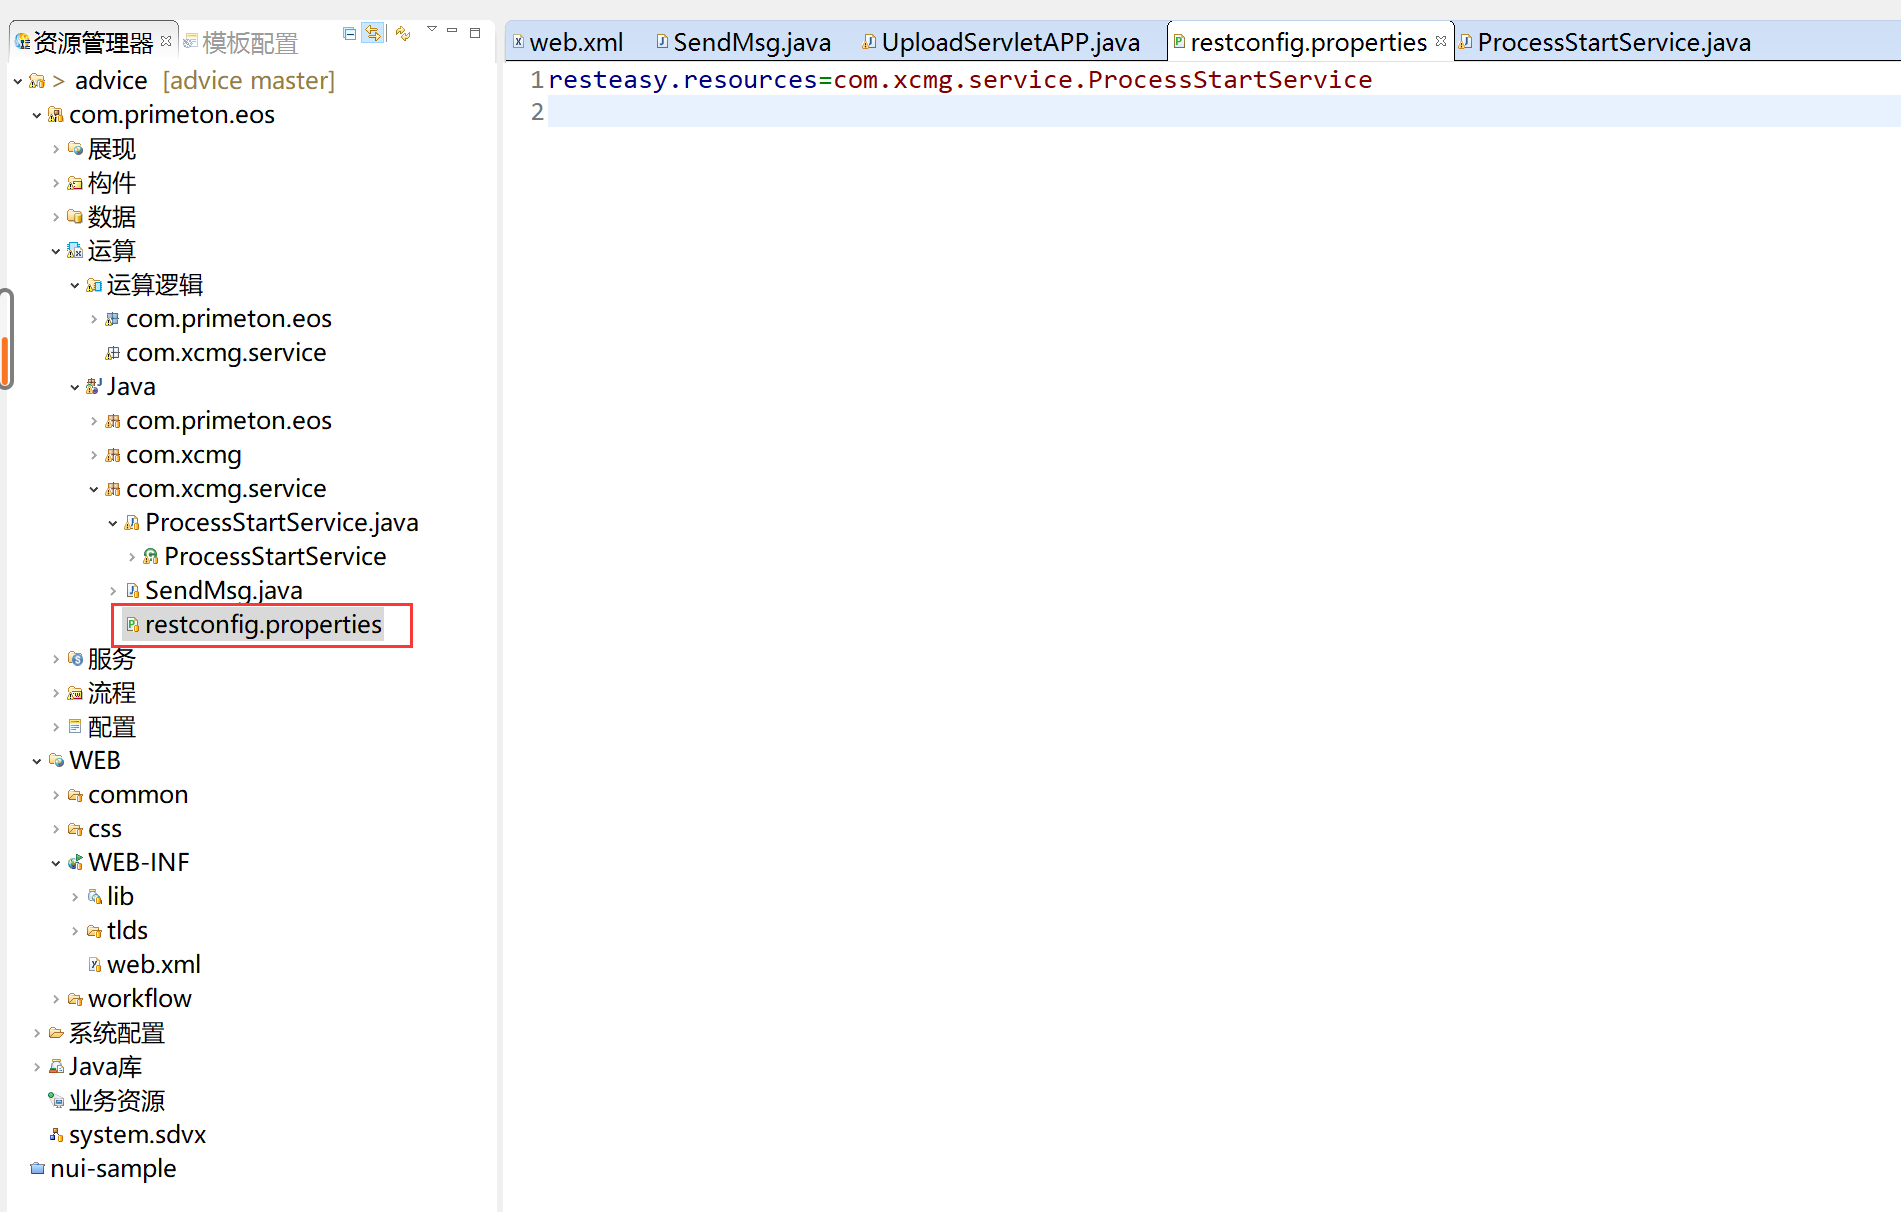Collapse the top-level com.primeton.eos node

tap(37, 115)
